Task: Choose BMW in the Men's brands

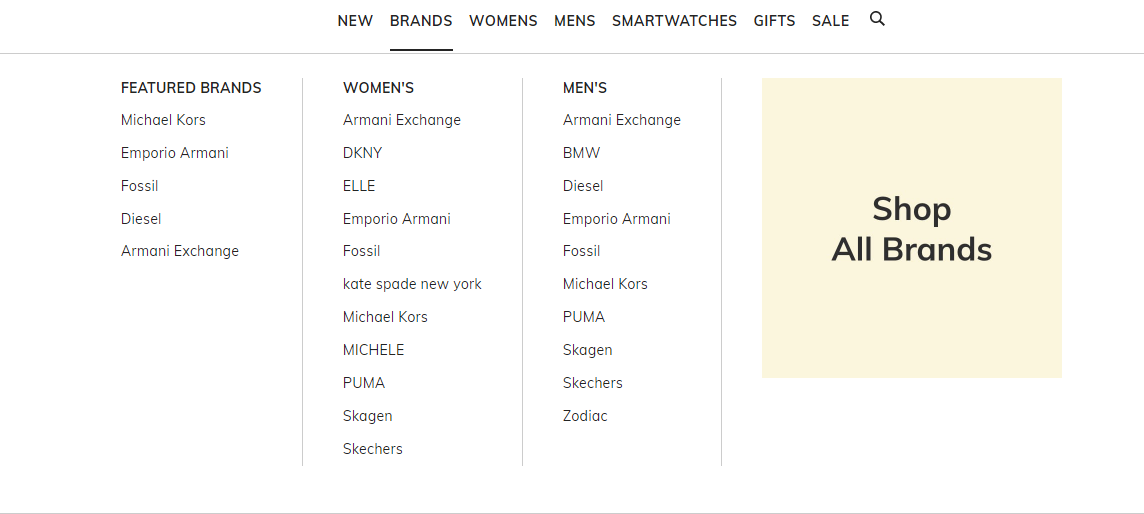Action: click(581, 153)
